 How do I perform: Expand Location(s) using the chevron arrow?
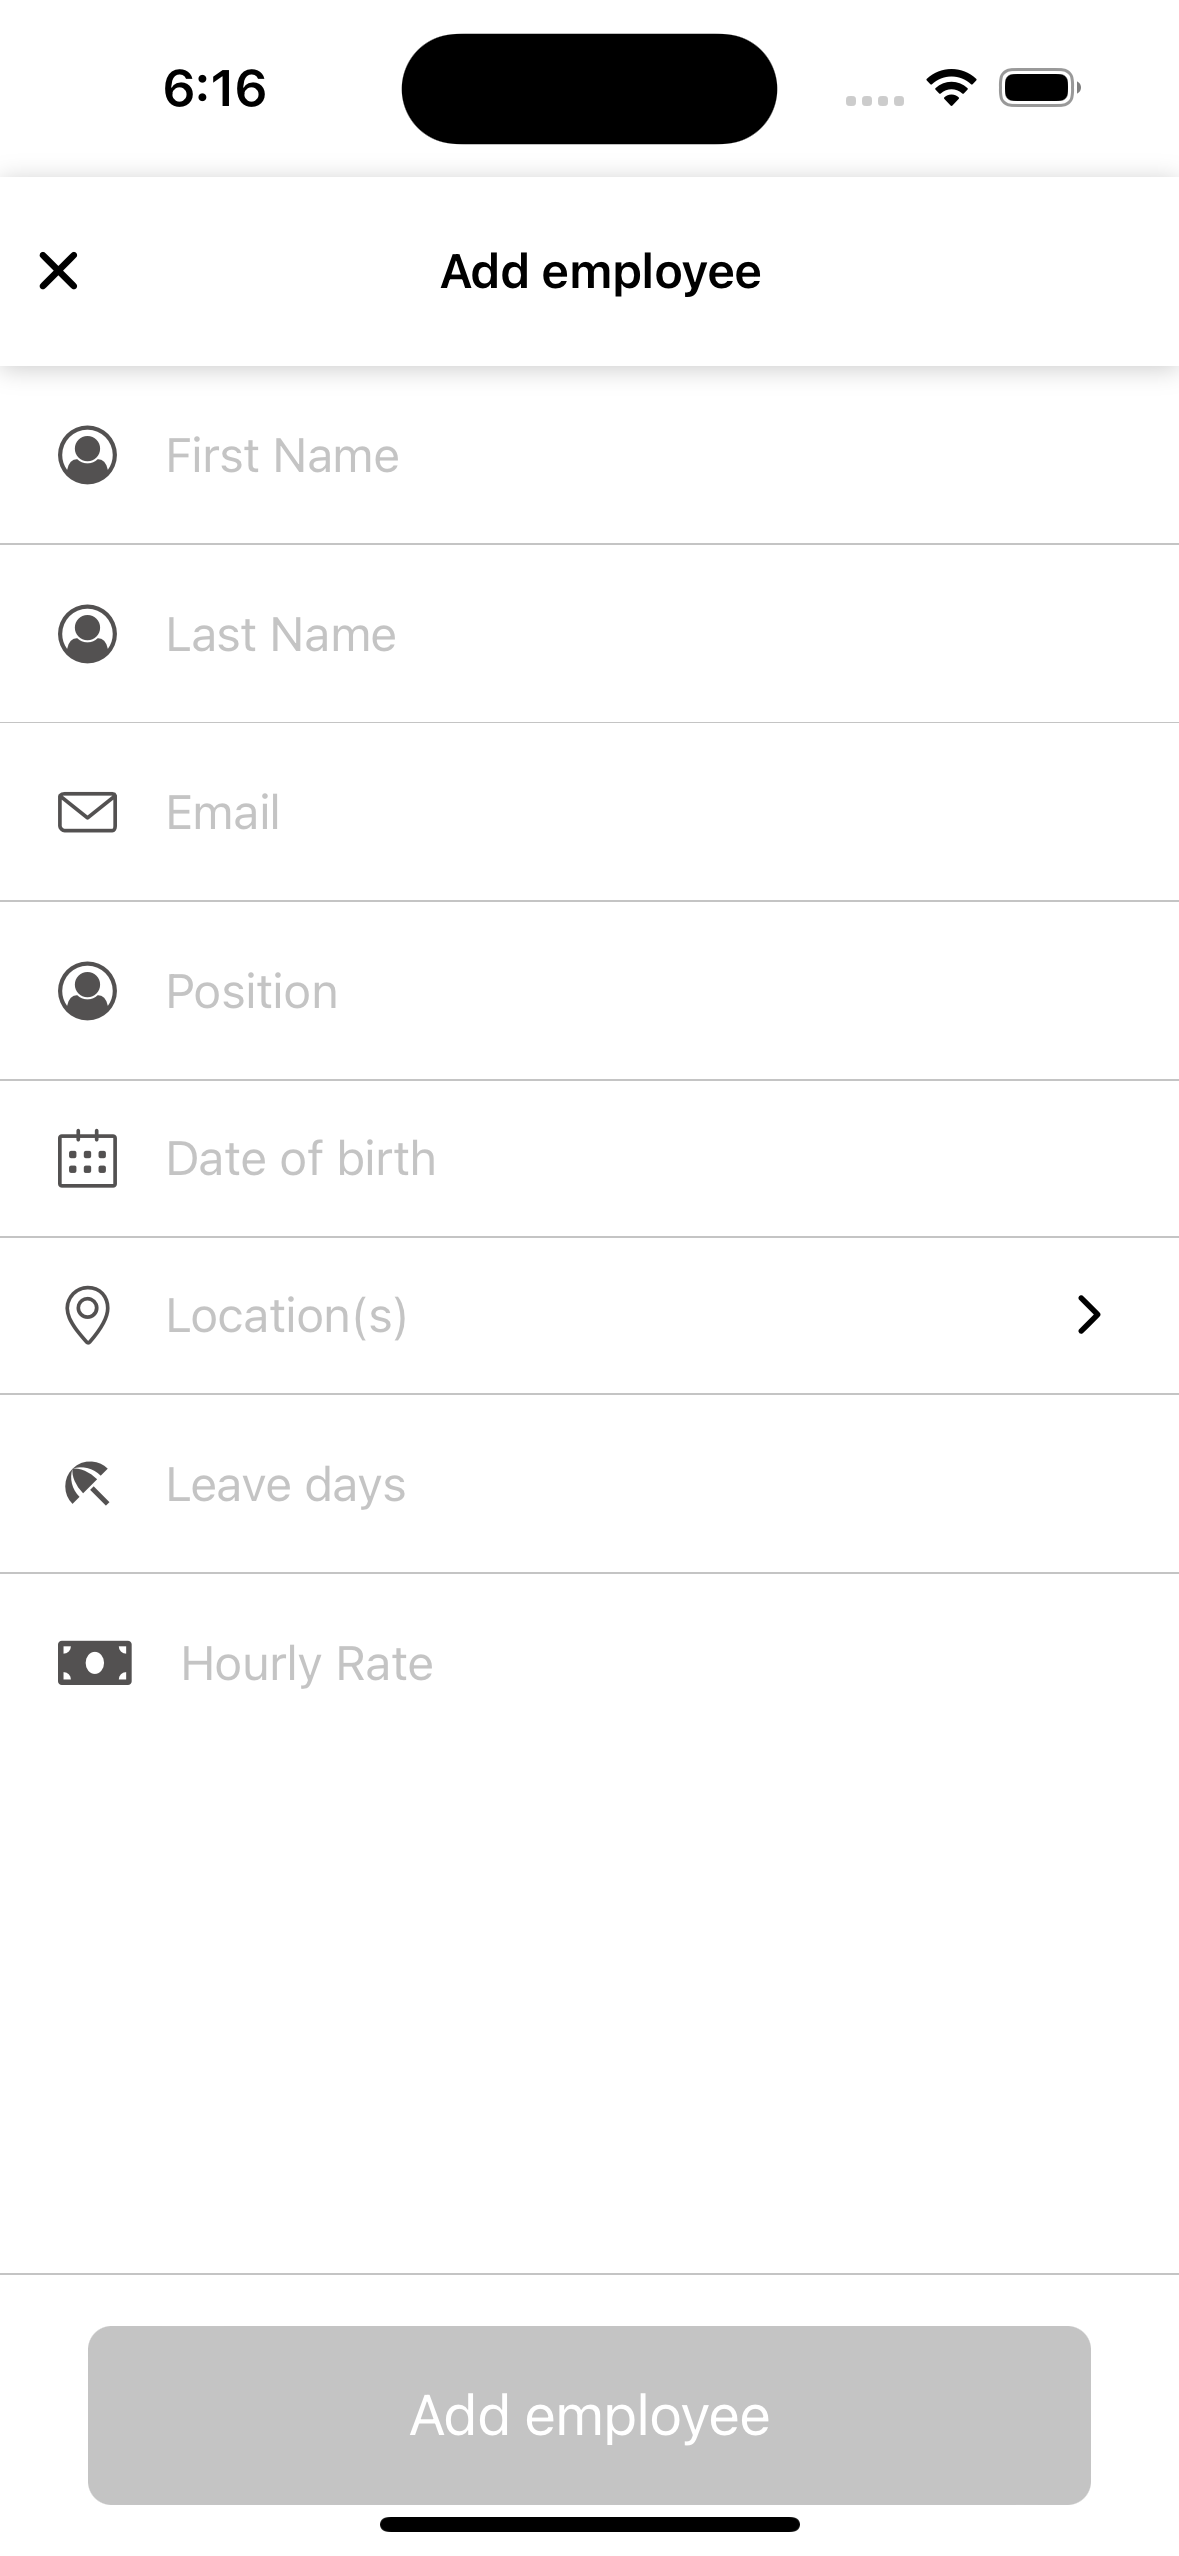tap(1089, 1315)
